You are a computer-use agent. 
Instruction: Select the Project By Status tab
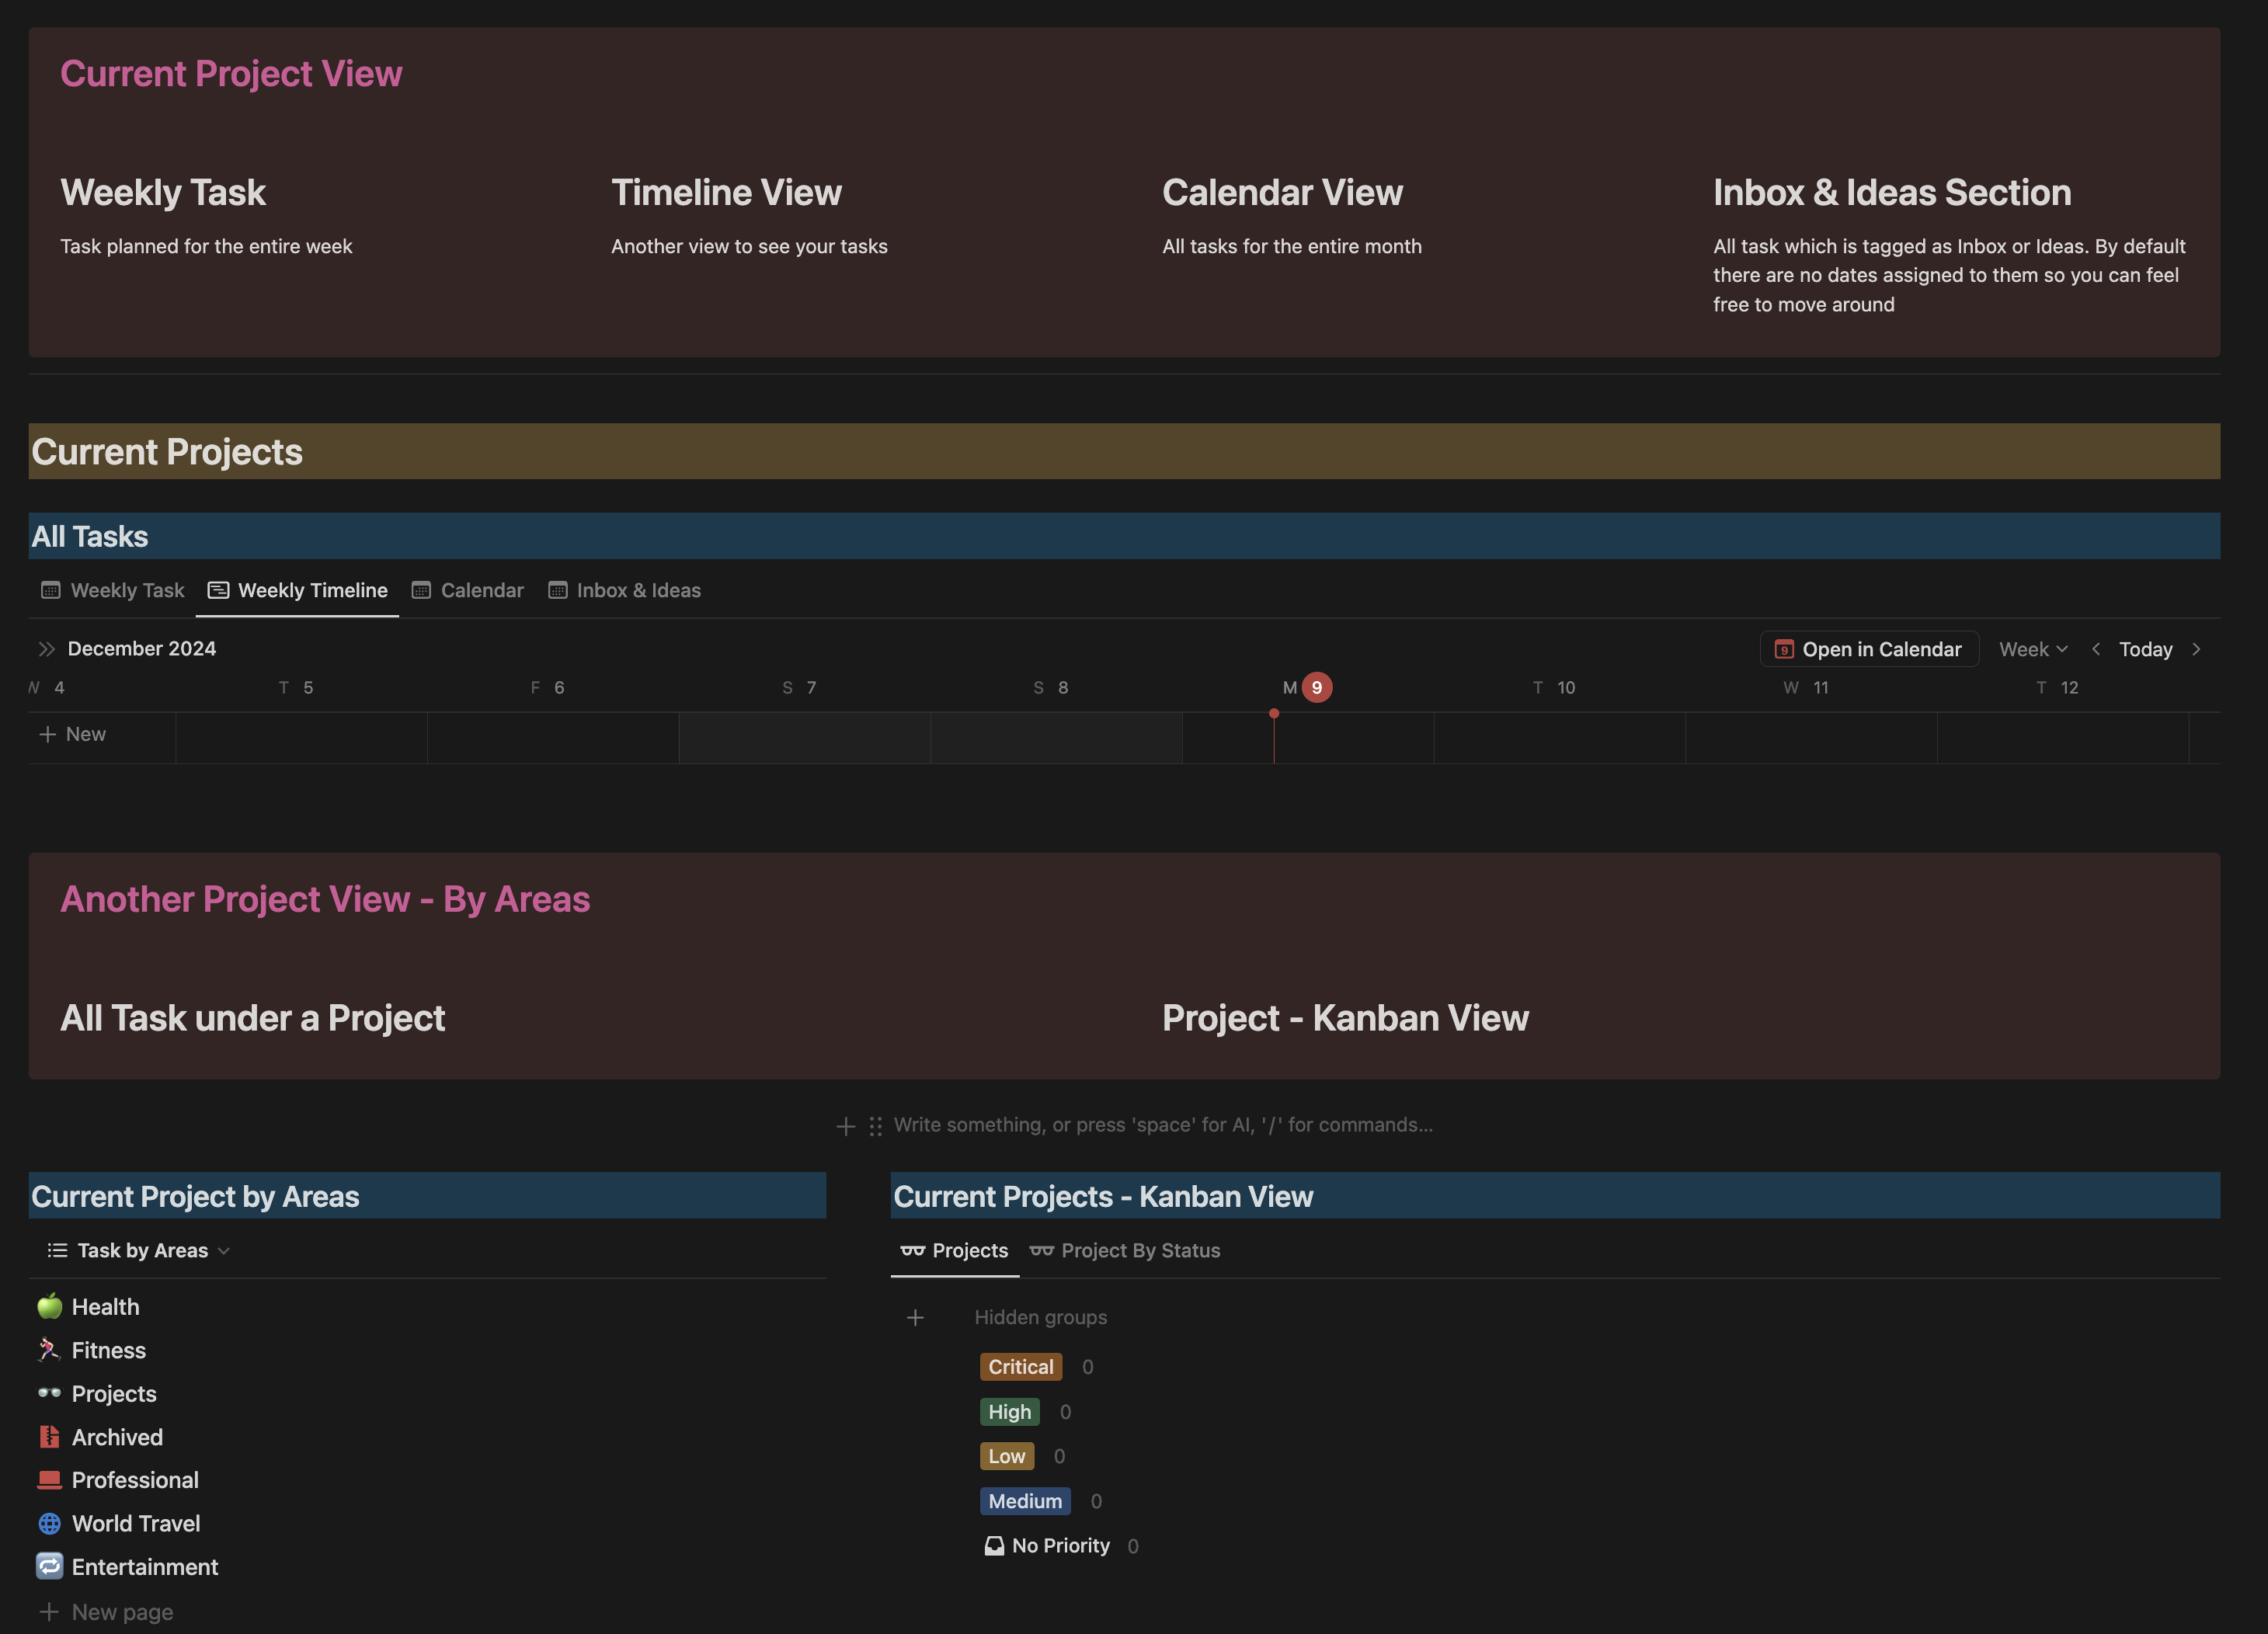pyautogui.click(x=1125, y=1250)
